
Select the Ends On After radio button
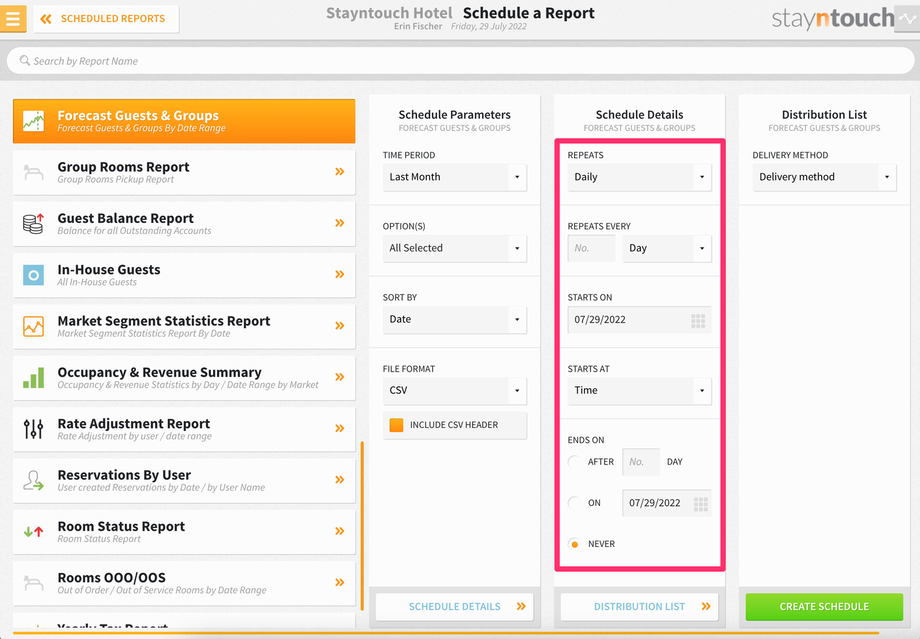coord(574,462)
